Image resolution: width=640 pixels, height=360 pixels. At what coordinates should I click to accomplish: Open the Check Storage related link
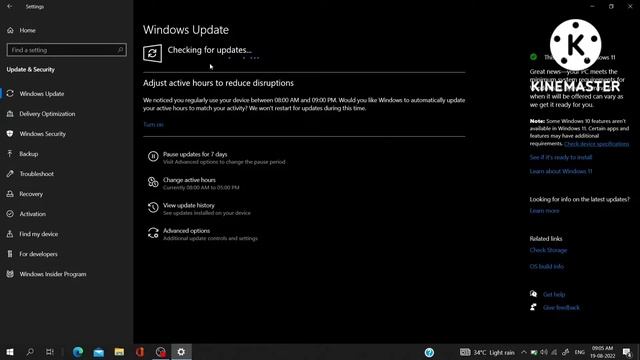[548, 250]
